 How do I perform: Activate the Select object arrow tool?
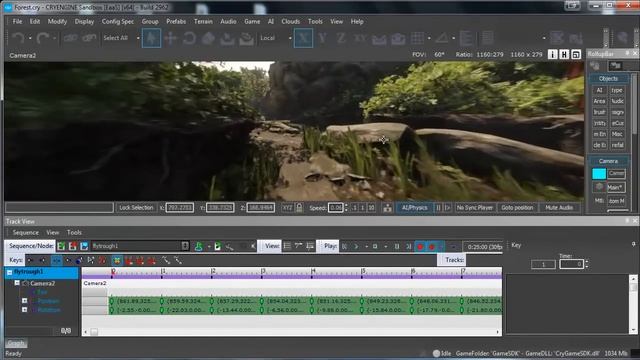point(151,38)
